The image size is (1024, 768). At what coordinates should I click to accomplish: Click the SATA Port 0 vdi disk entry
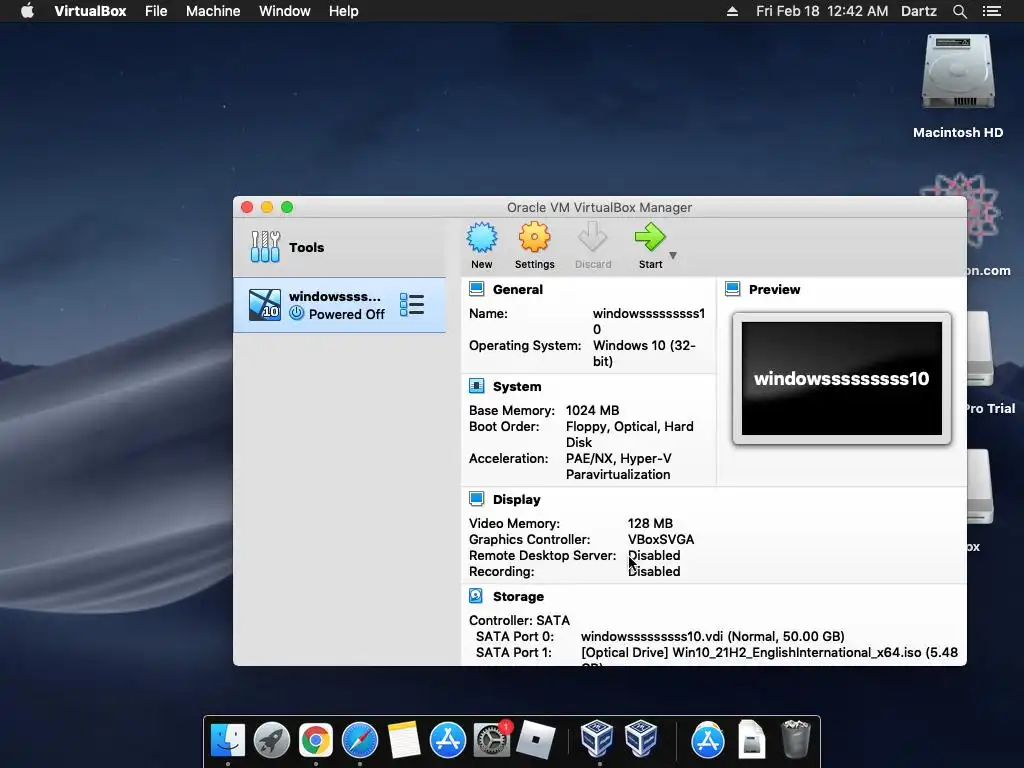point(712,636)
